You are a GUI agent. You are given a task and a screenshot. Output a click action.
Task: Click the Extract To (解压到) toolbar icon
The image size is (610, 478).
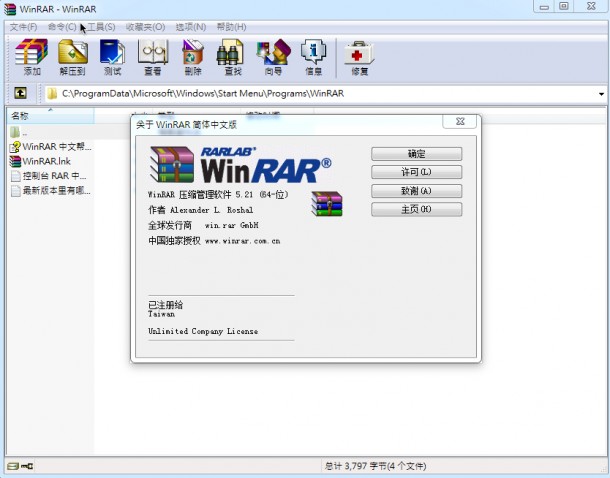[73, 57]
